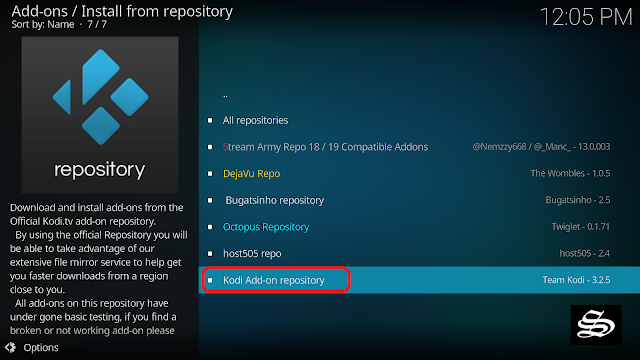Open the Options menu label

pos(41,347)
